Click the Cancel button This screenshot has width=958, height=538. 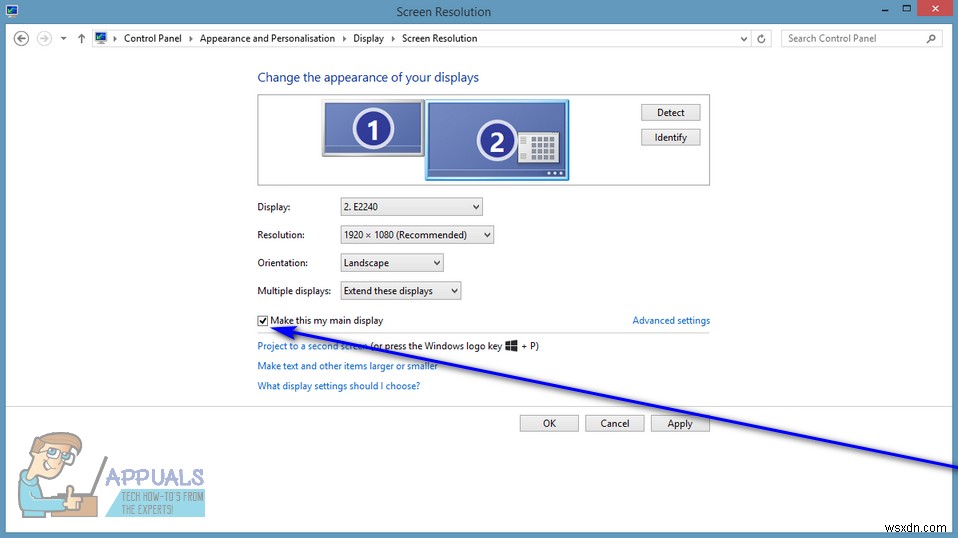(615, 423)
